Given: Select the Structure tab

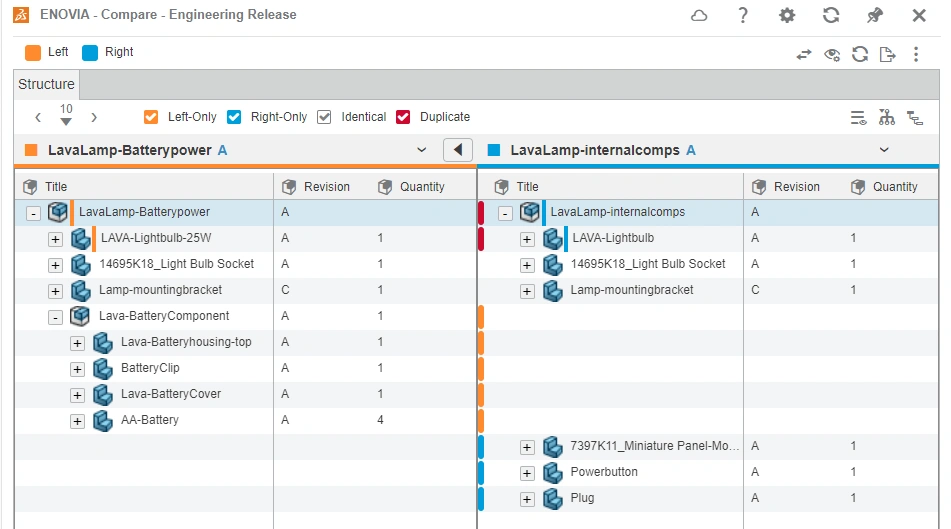Looking at the screenshot, I should coord(46,84).
